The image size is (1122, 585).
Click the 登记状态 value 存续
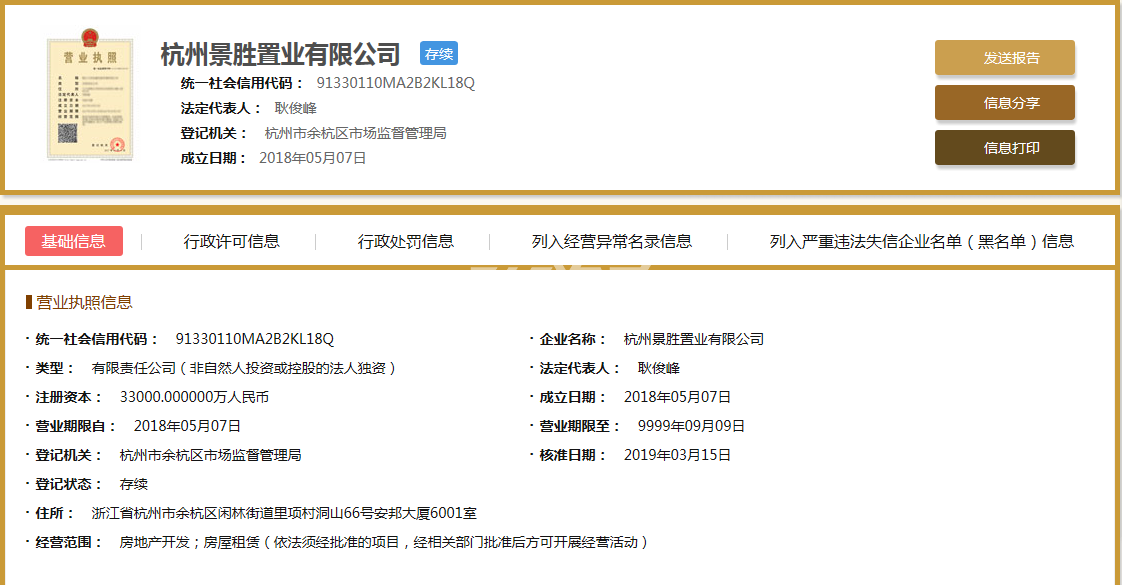coord(134,484)
